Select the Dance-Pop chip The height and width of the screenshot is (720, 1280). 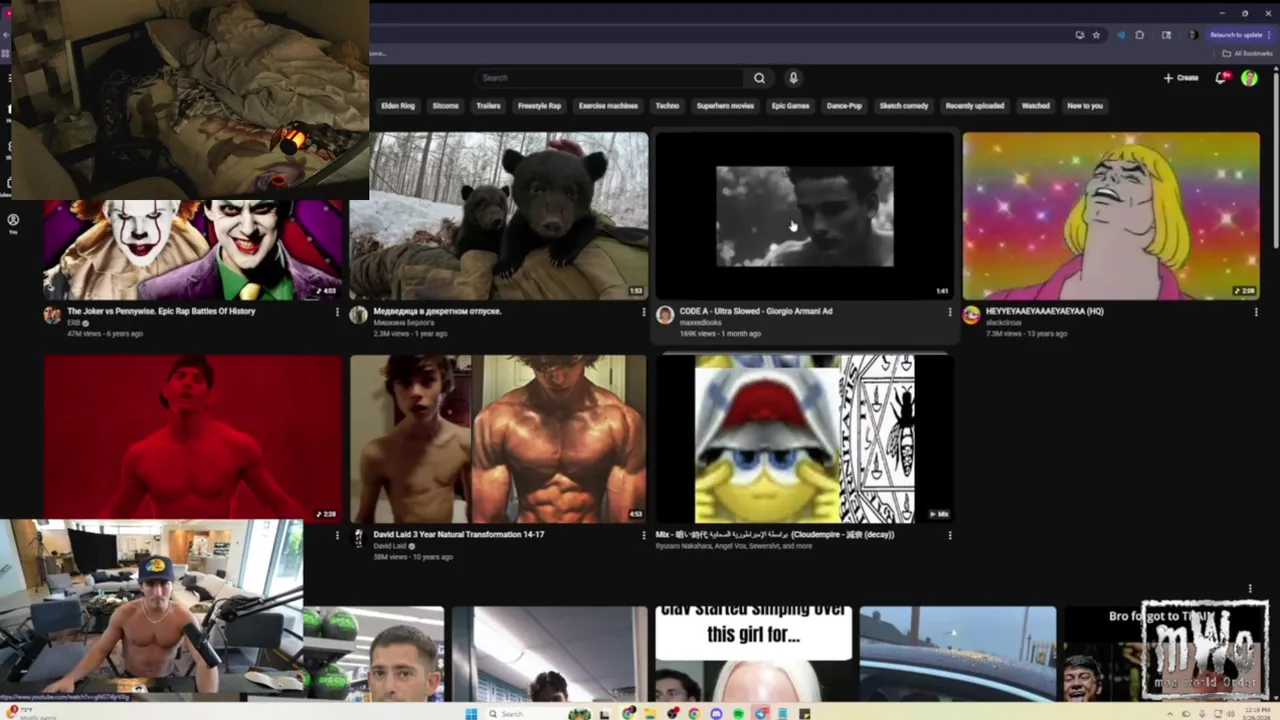pos(844,106)
